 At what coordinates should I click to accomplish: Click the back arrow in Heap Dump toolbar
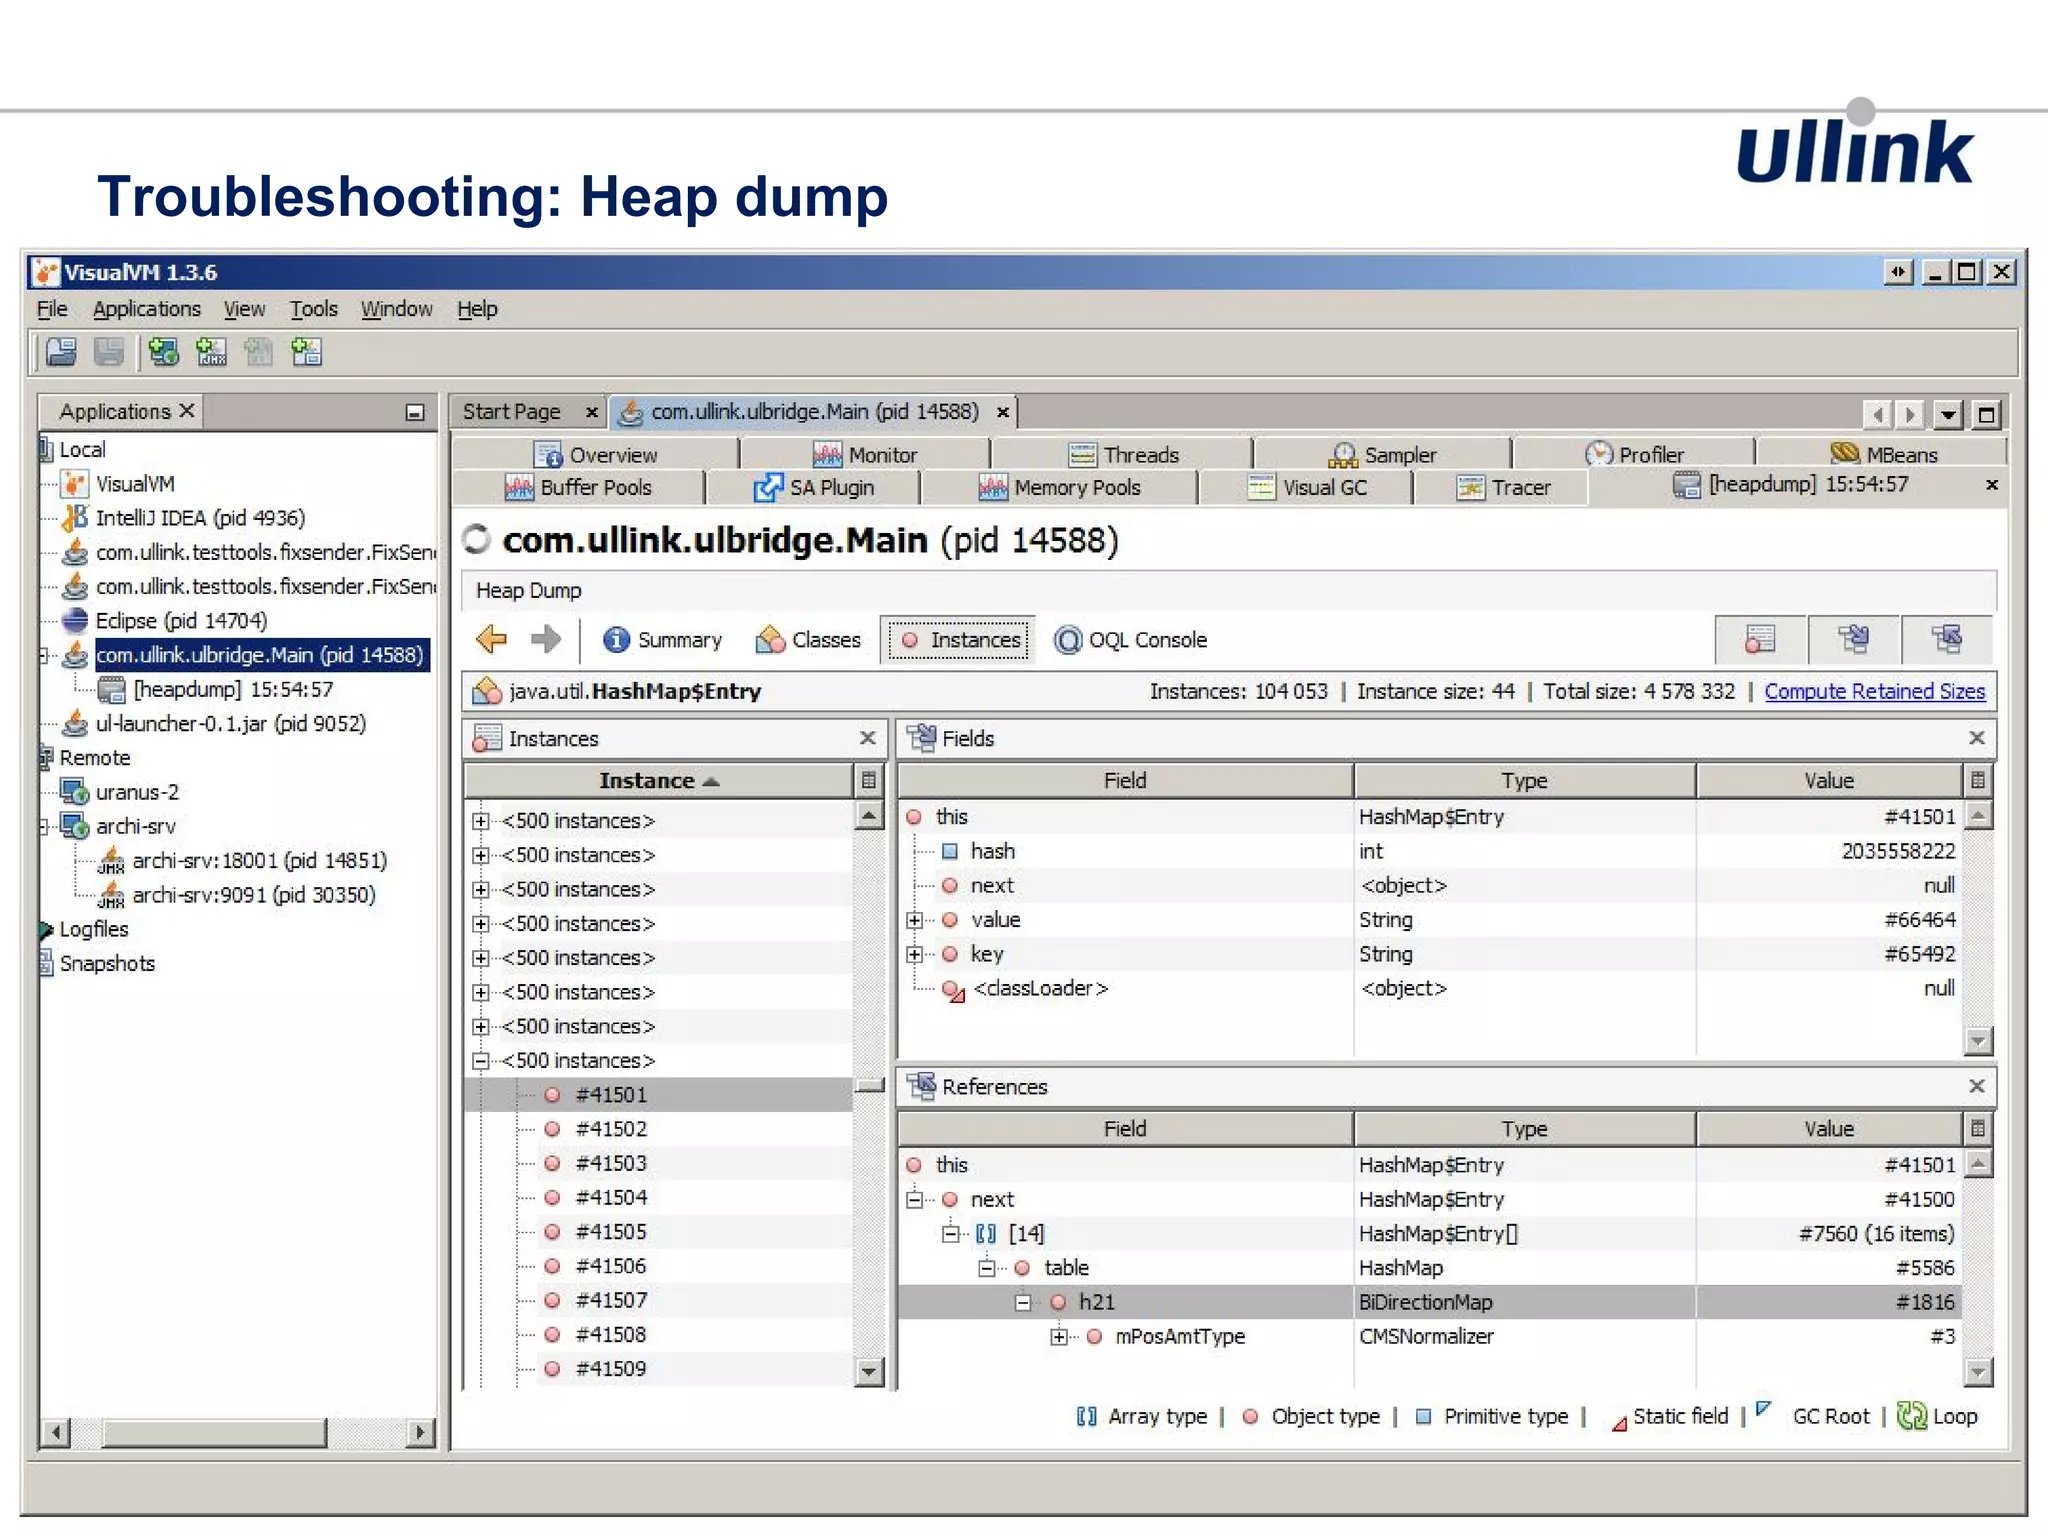click(x=491, y=639)
